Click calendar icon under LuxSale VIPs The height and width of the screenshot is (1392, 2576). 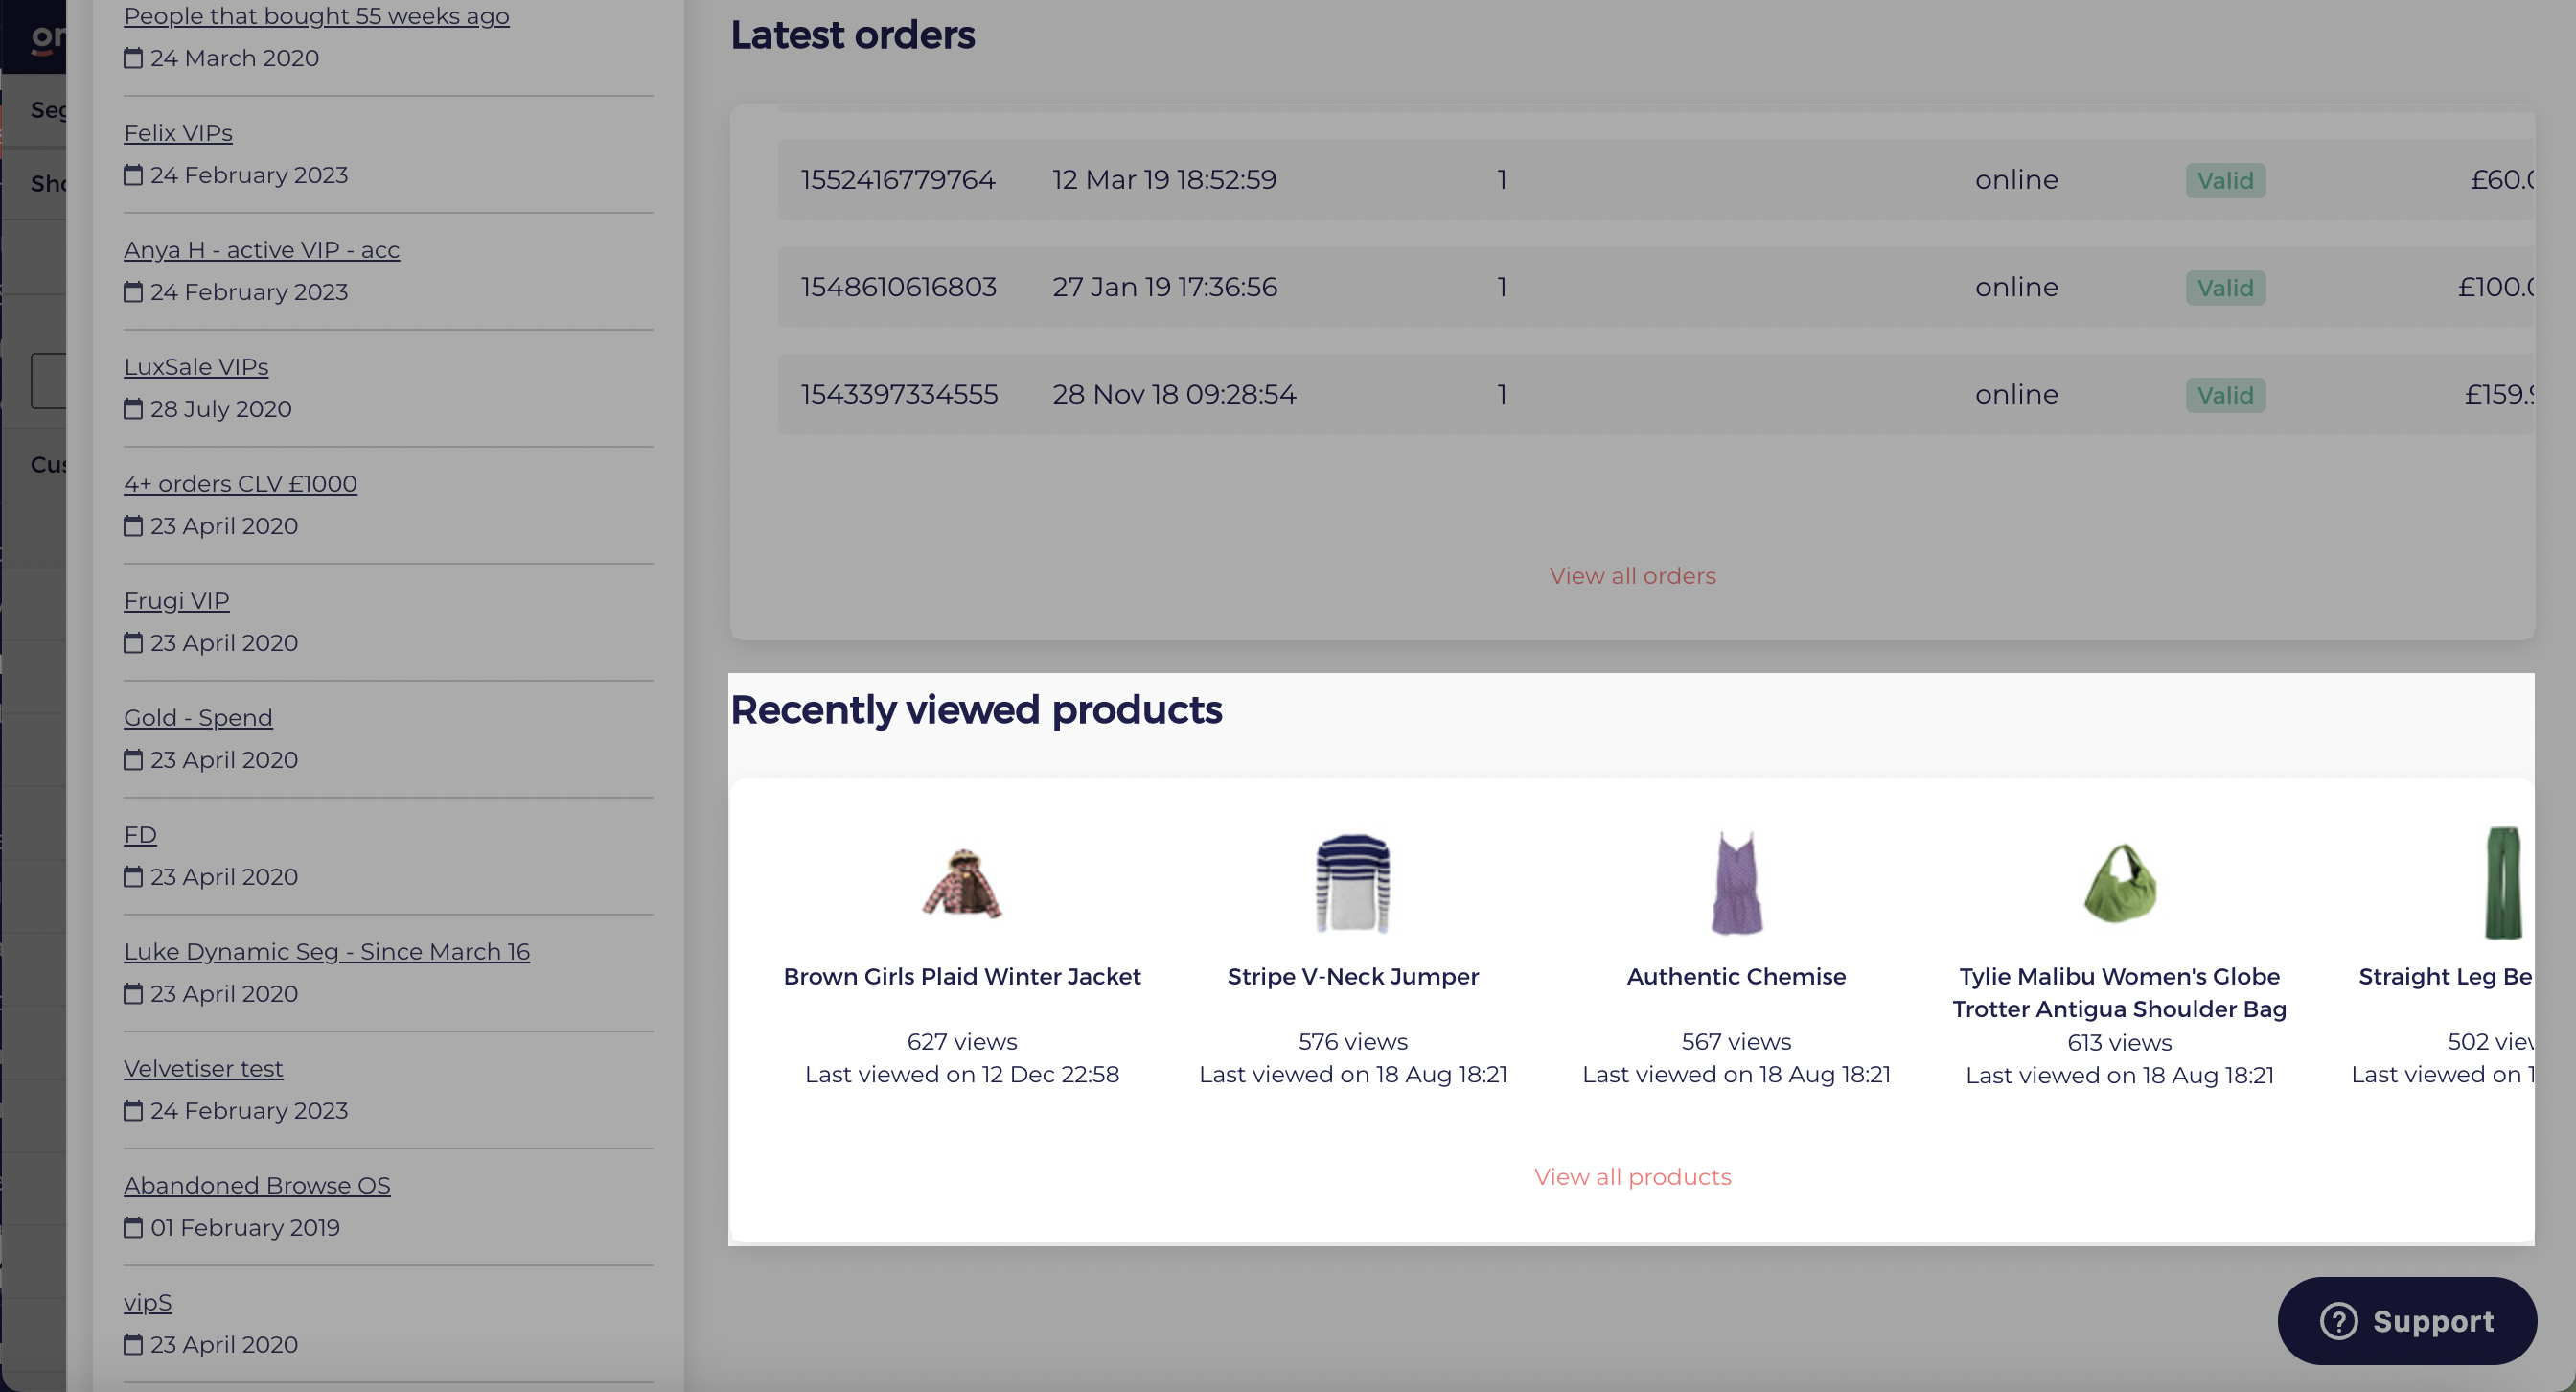pos(133,409)
